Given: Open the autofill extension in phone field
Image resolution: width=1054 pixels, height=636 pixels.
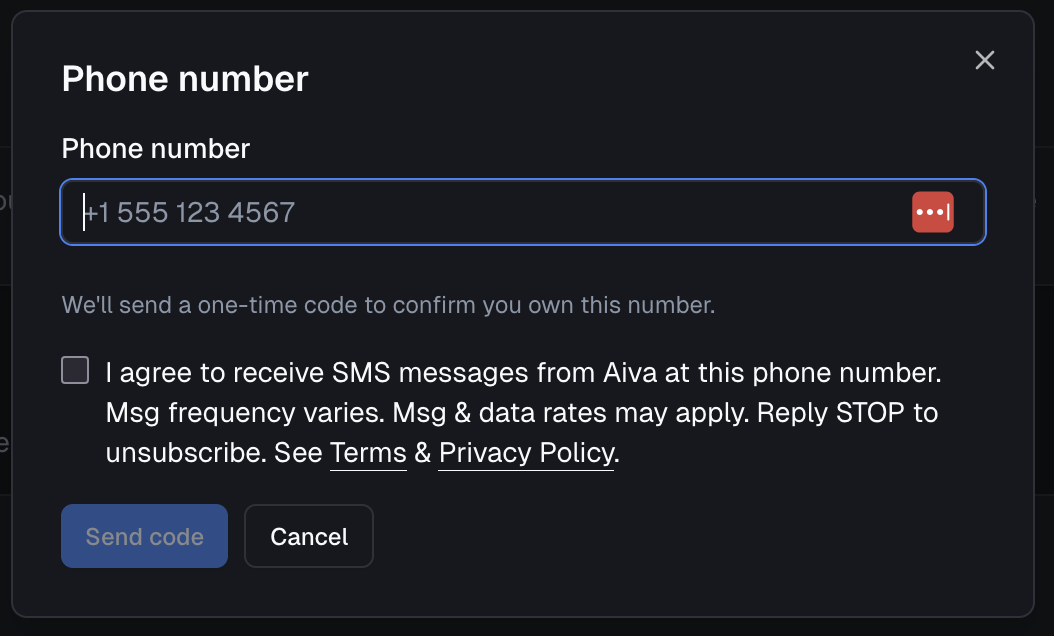Looking at the screenshot, I should pyautogui.click(x=932, y=212).
